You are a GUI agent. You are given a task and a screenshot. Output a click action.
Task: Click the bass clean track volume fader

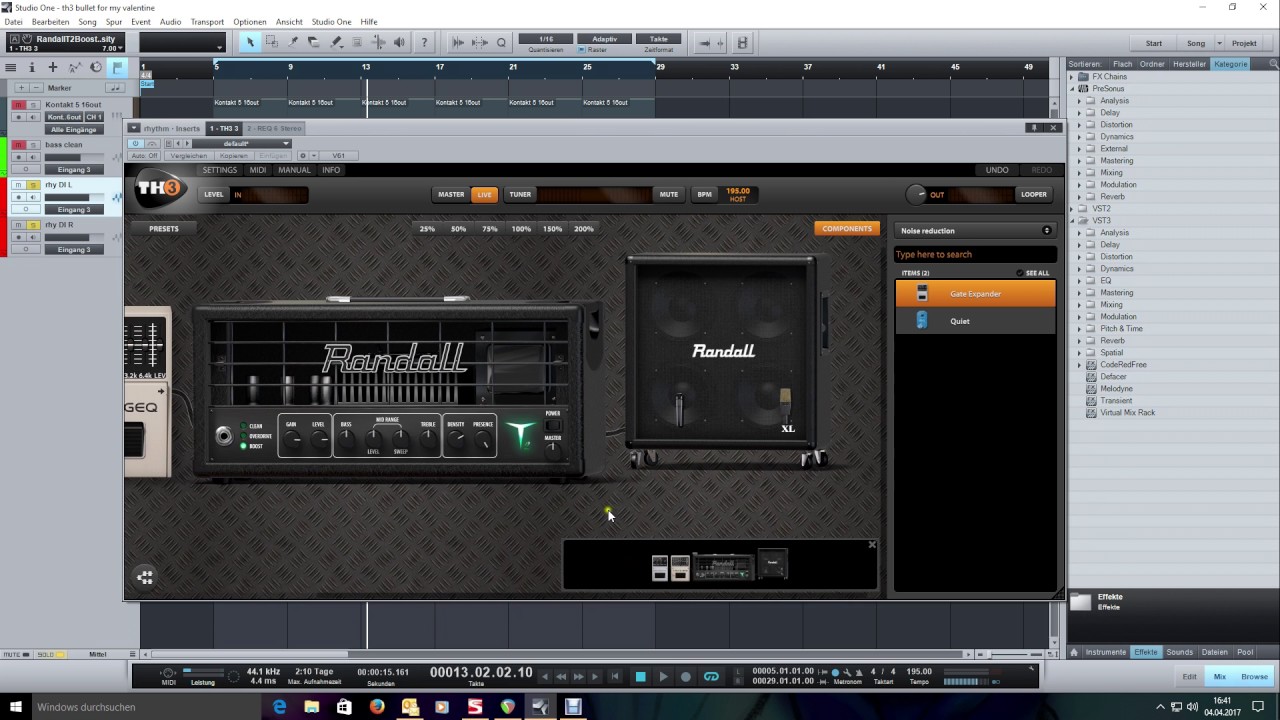[x=73, y=157]
